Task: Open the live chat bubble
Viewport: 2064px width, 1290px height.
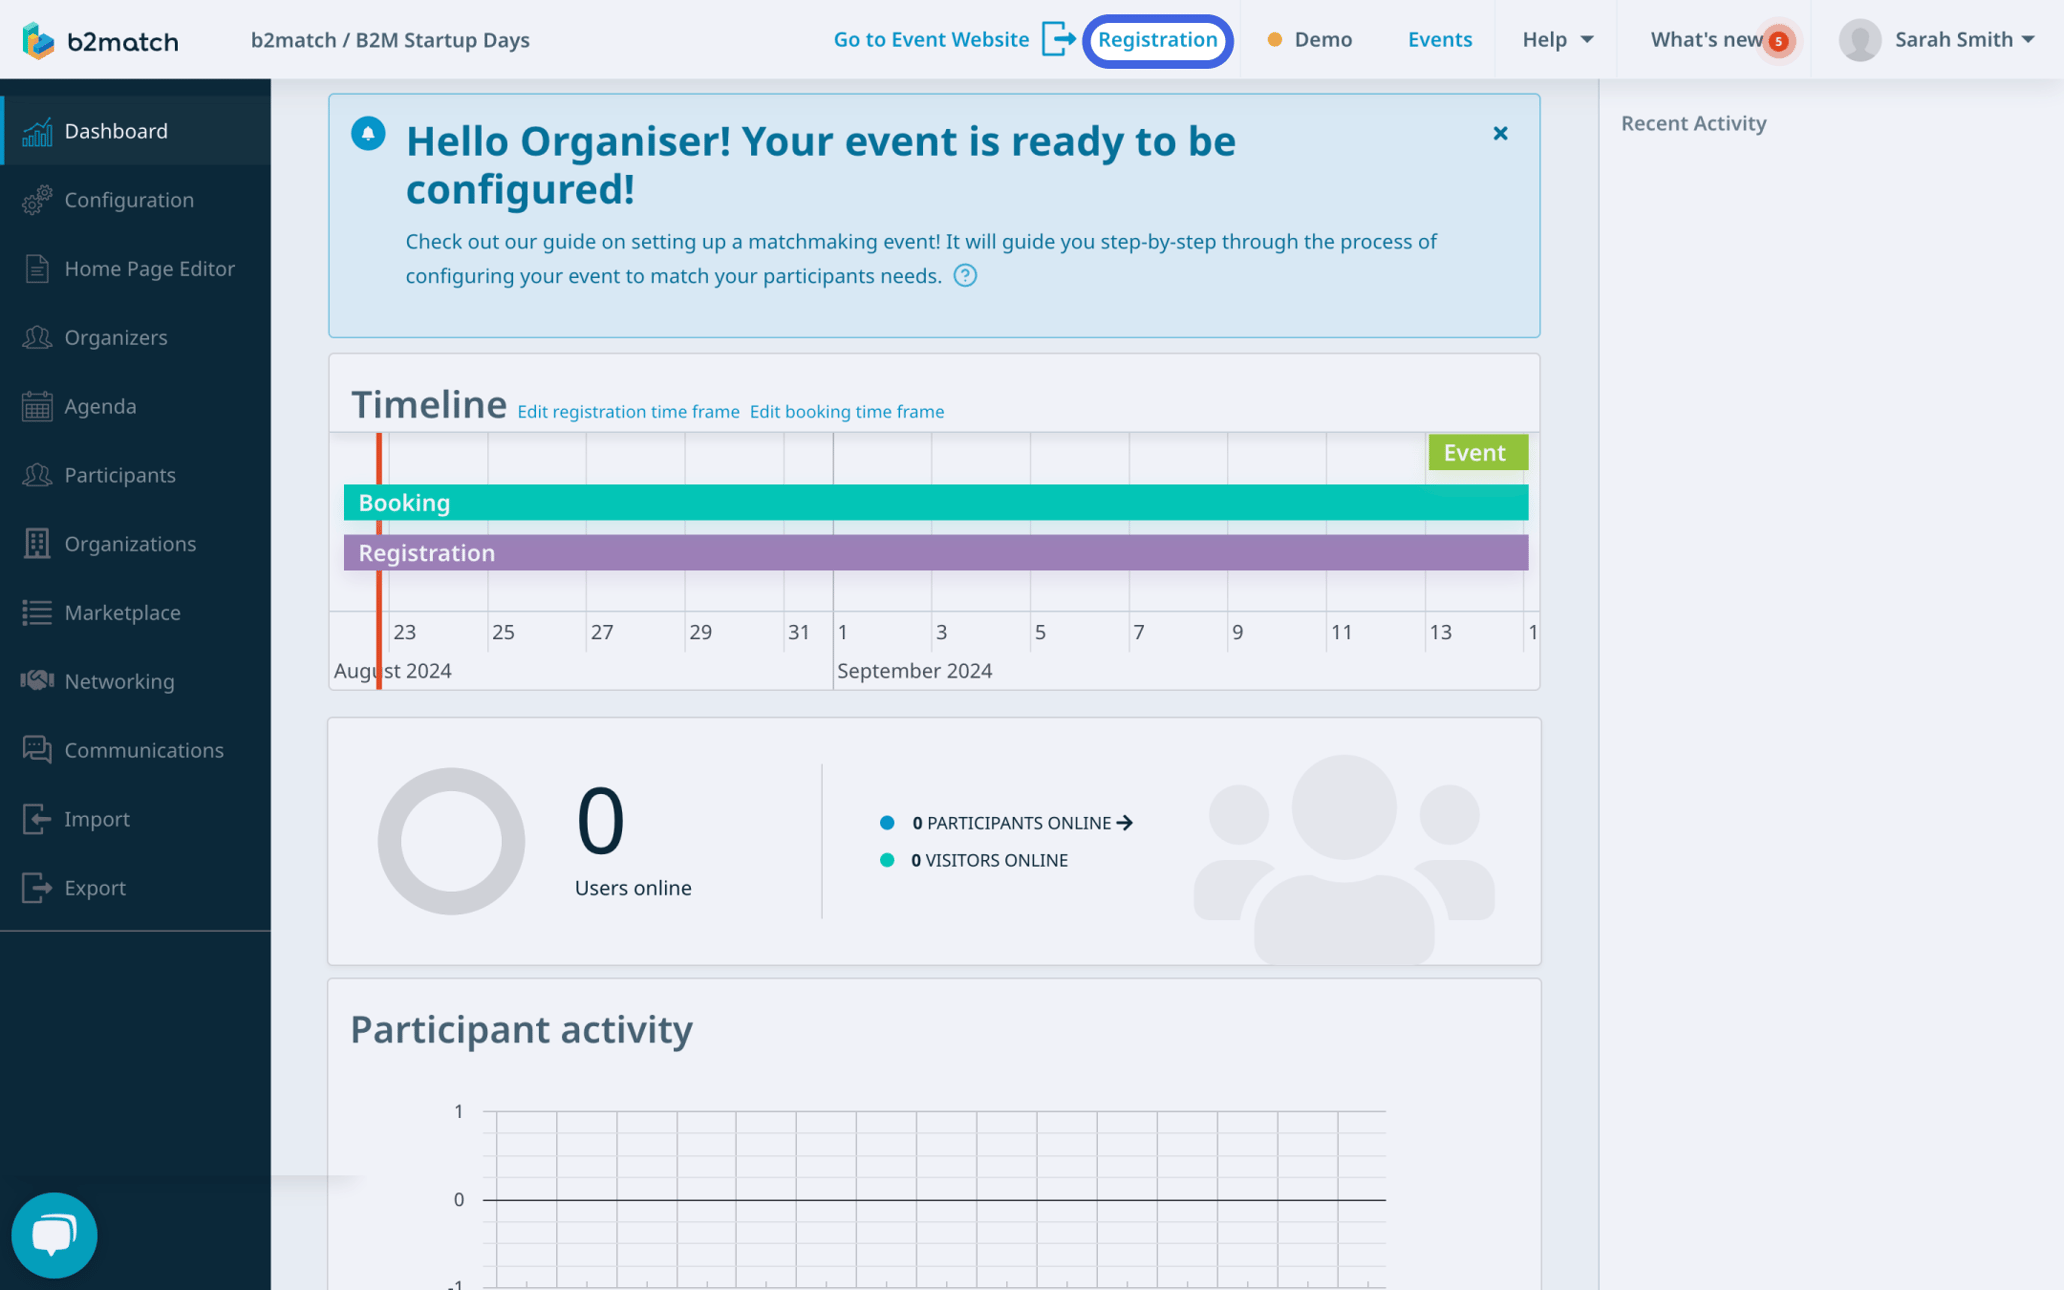Action: (54, 1234)
